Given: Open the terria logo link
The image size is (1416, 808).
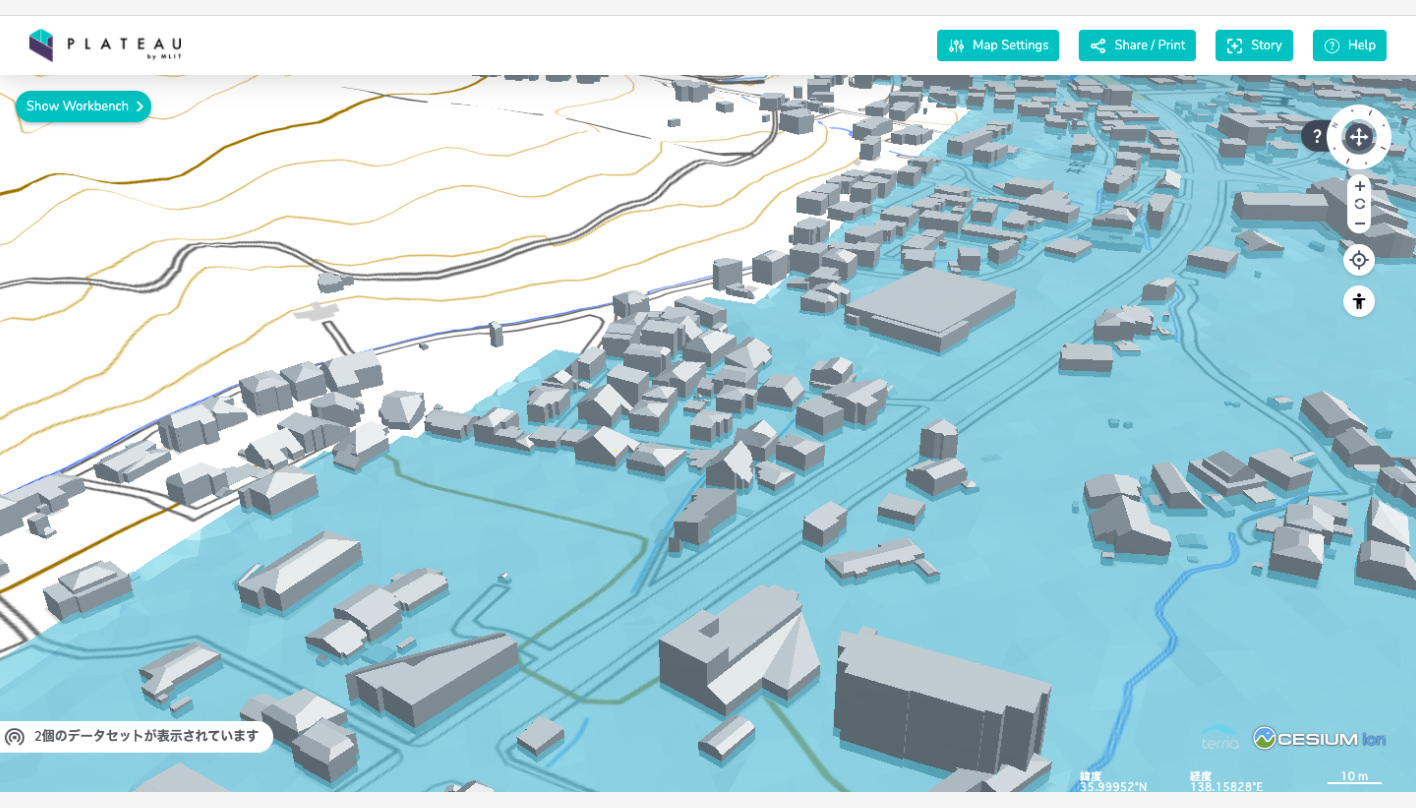Looking at the screenshot, I should tap(1220, 739).
